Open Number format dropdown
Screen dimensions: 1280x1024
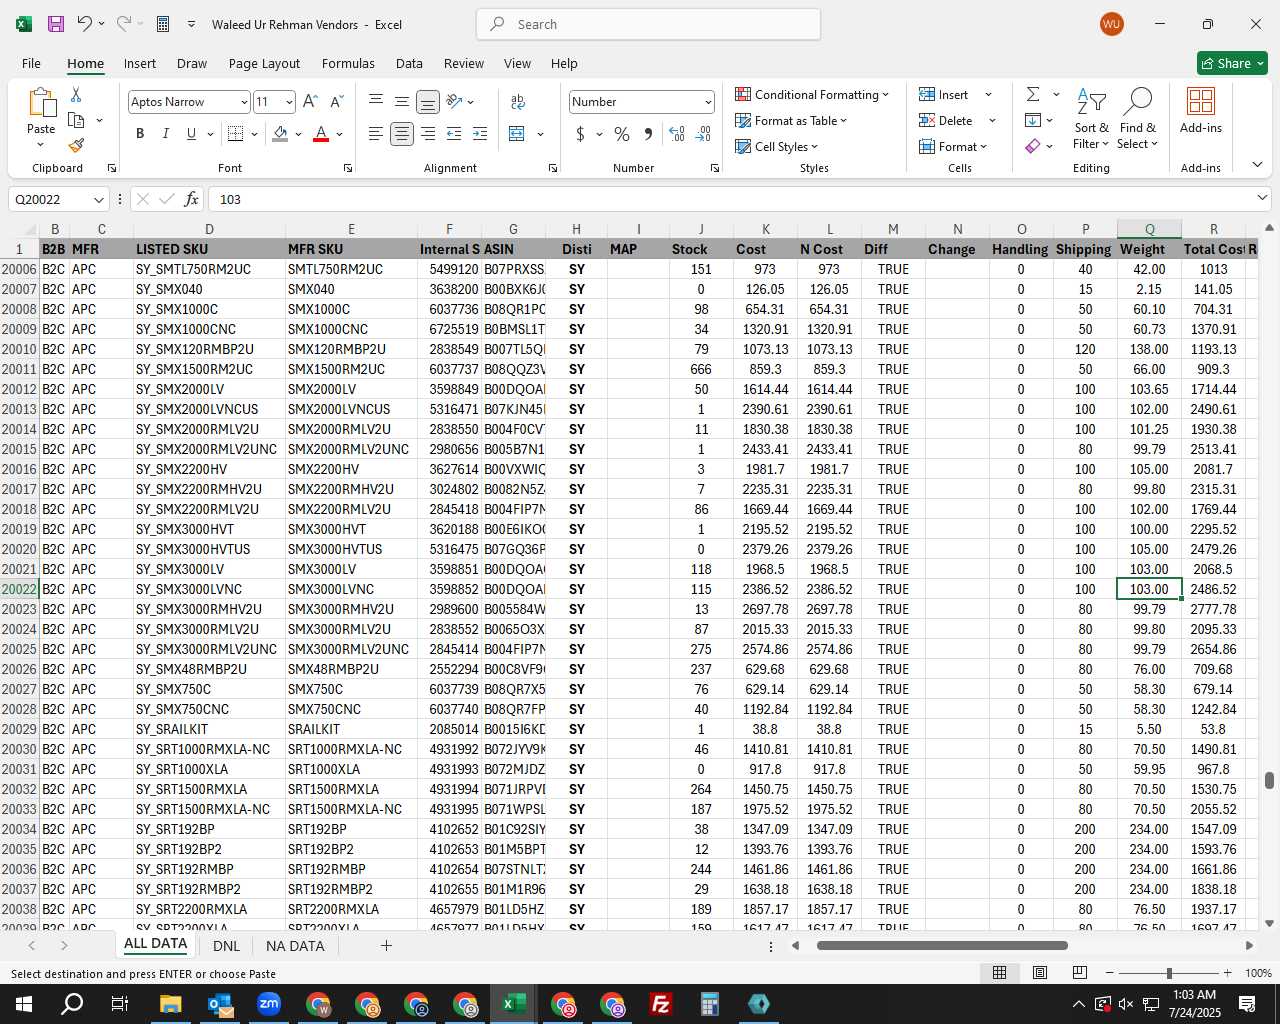pyautogui.click(x=708, y=102)
